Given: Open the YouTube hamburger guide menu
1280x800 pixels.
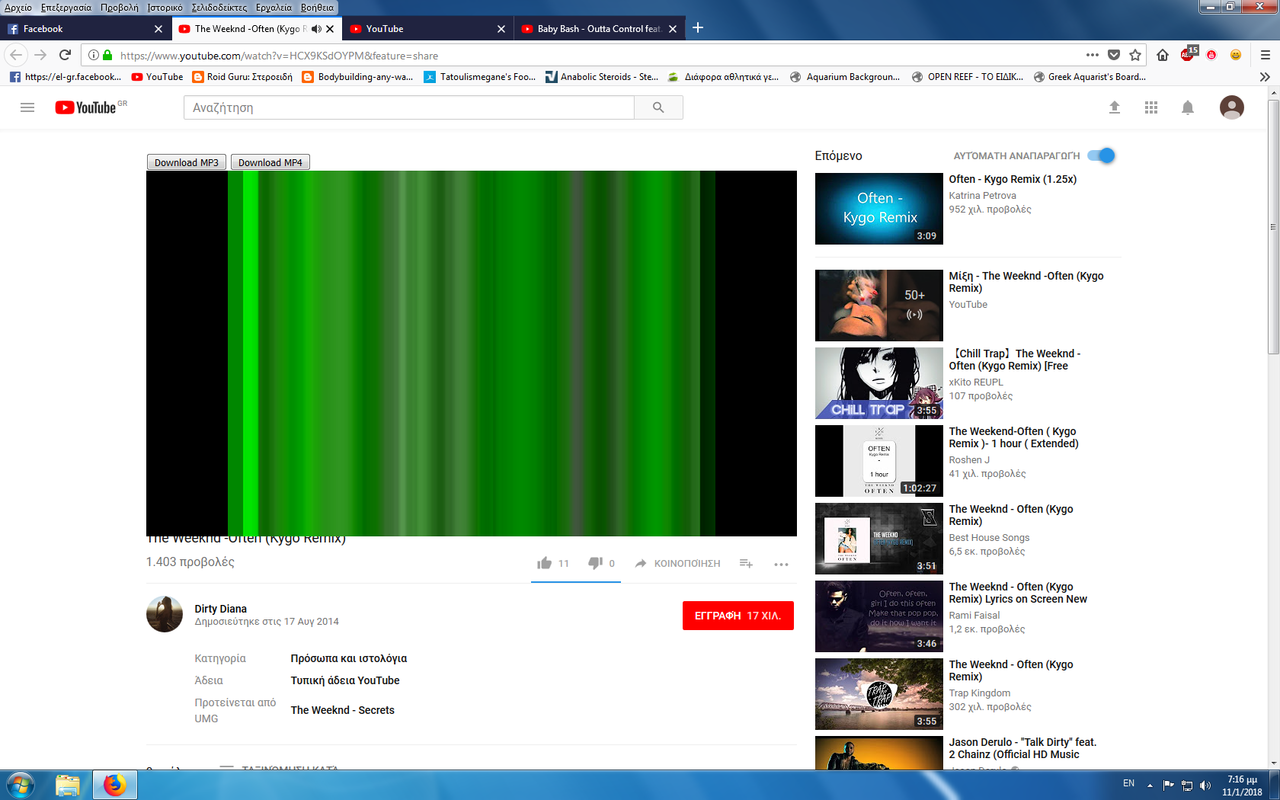Looking at the screenshot, I should (27, 108).
